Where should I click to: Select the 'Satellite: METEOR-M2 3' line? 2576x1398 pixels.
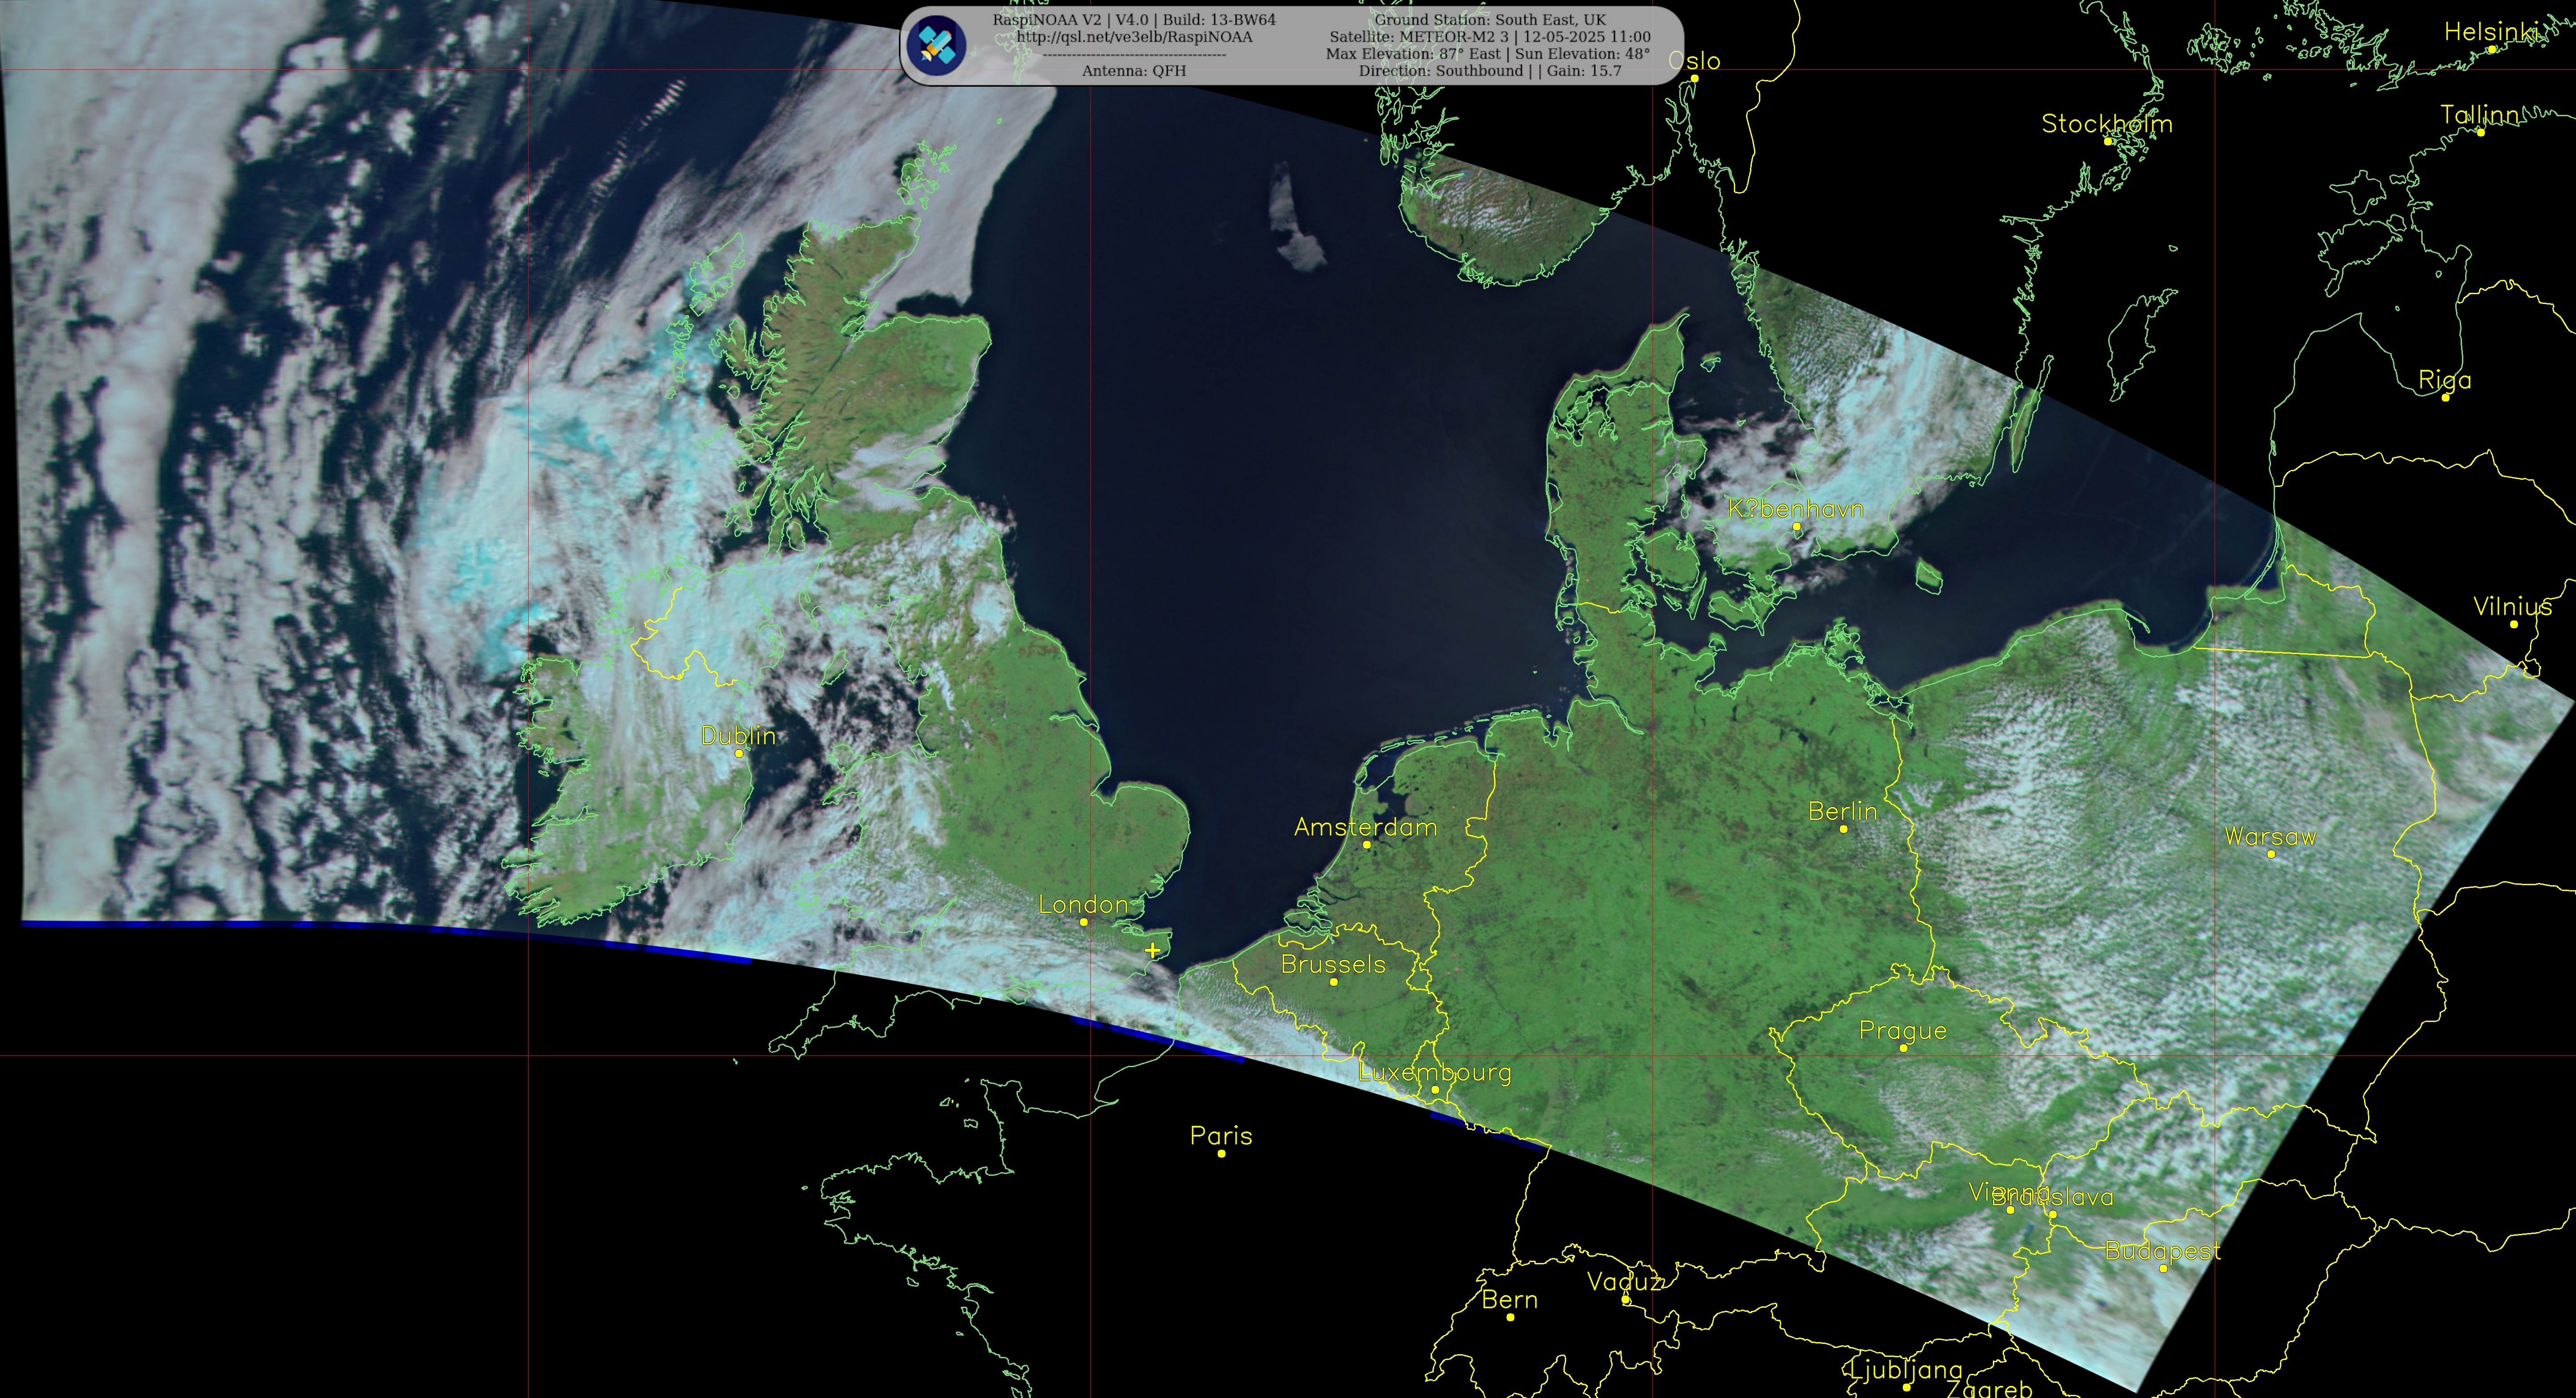(x=1490, y=37)
